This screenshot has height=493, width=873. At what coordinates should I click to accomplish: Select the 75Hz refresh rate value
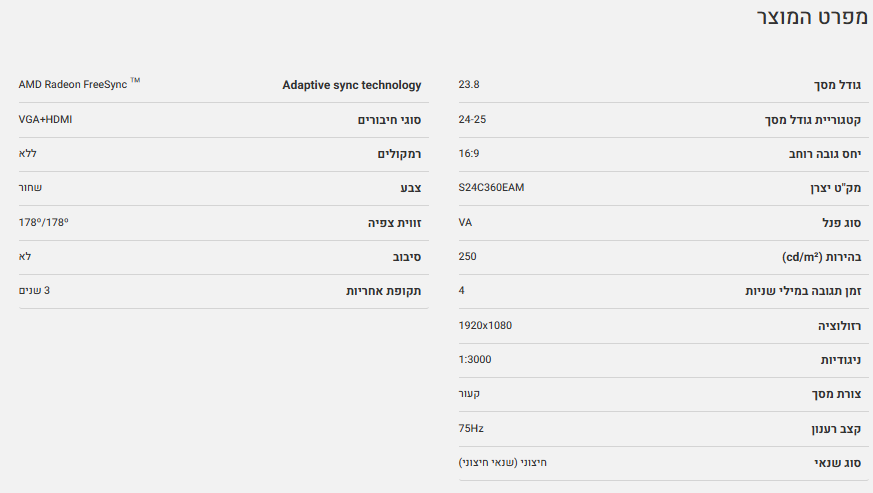[470, 428]
